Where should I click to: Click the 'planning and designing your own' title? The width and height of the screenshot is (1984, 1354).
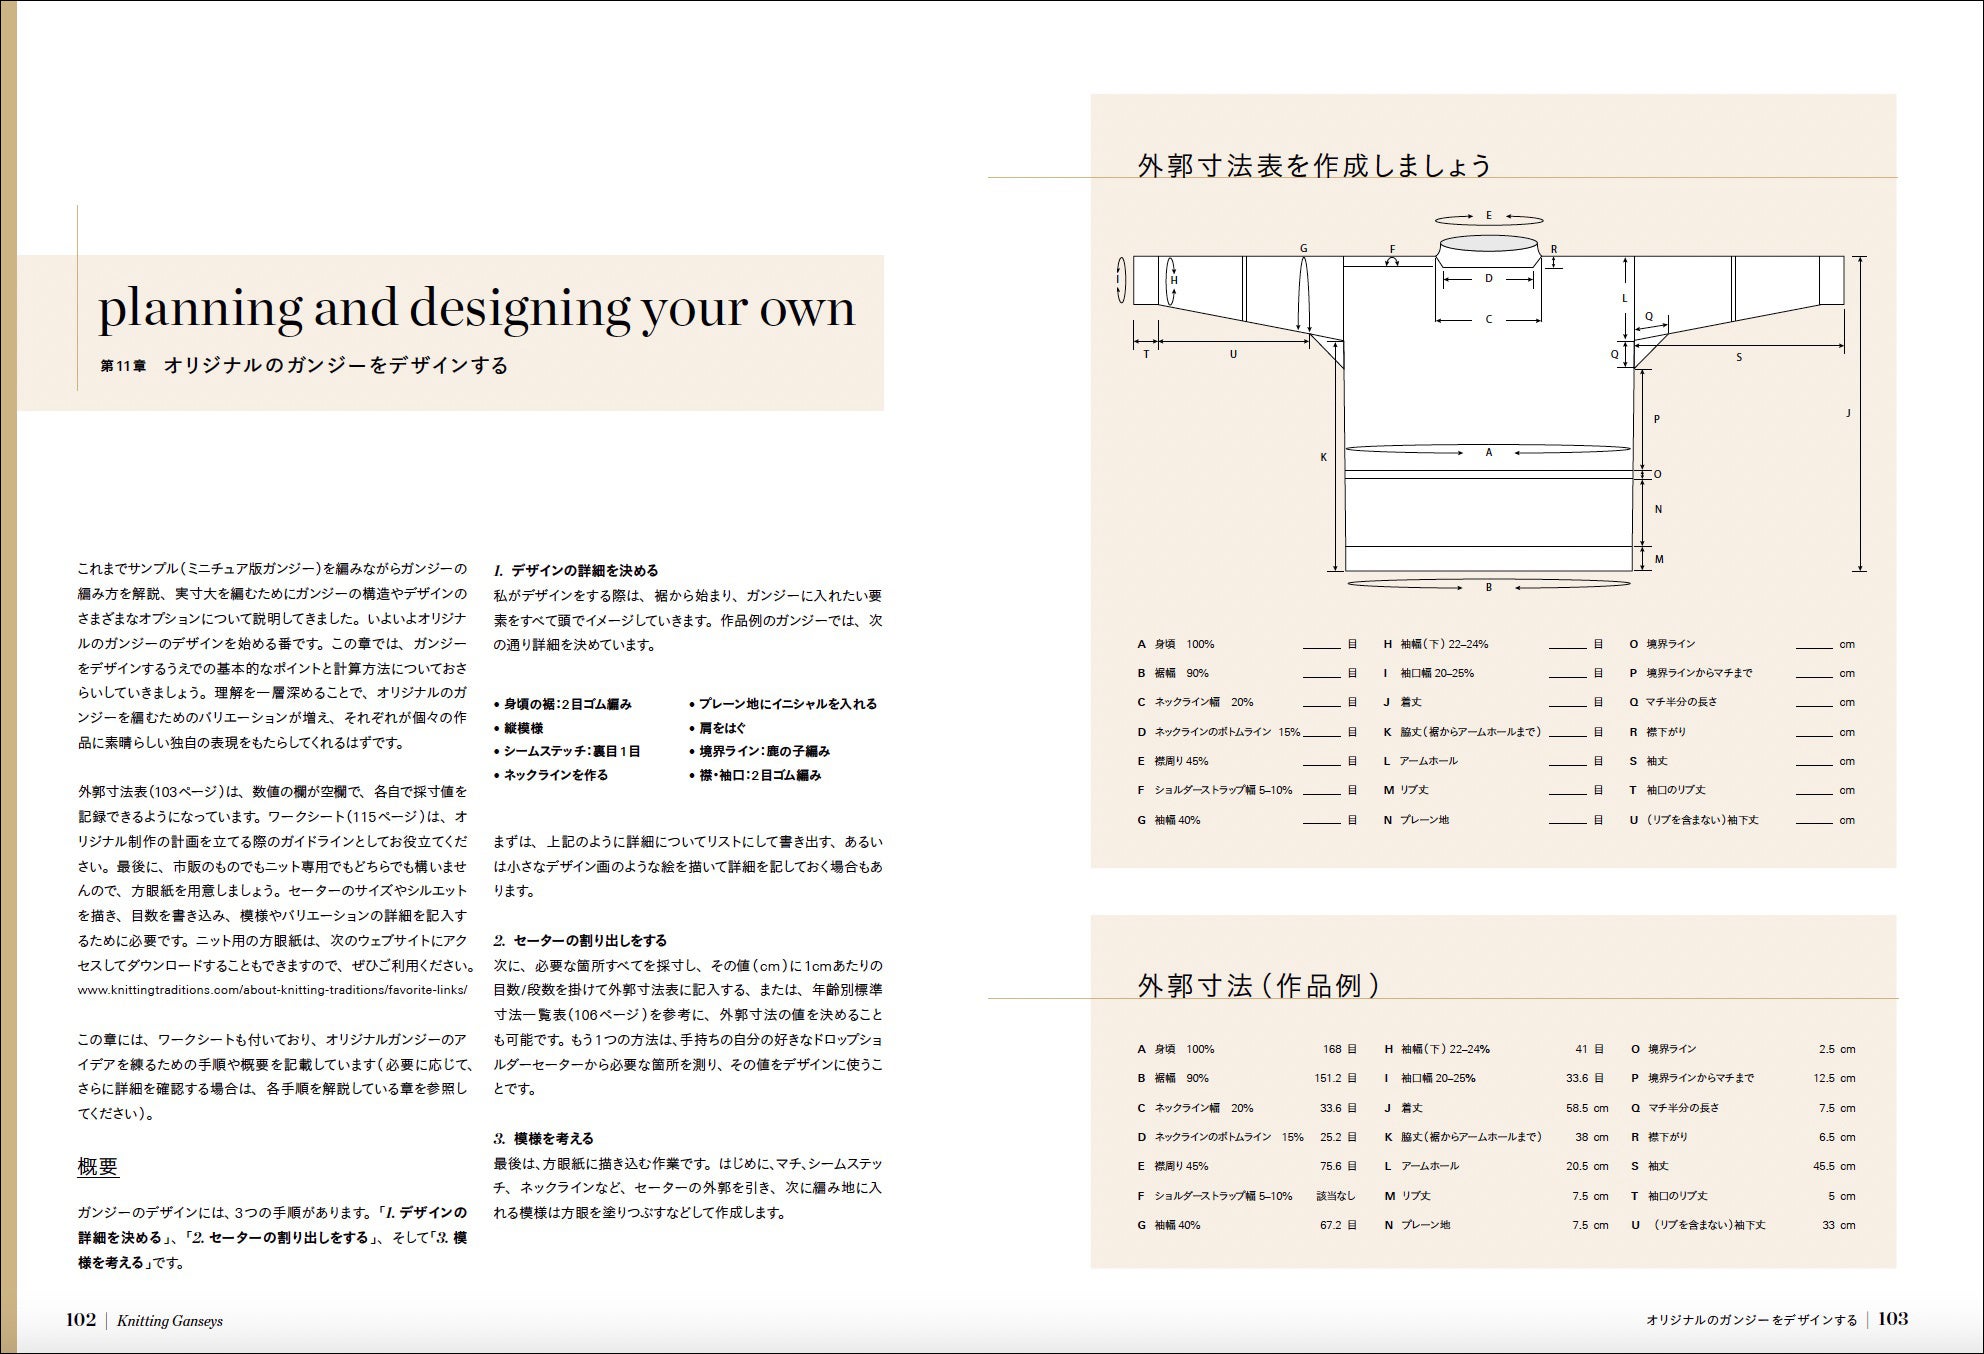[476, 308]
